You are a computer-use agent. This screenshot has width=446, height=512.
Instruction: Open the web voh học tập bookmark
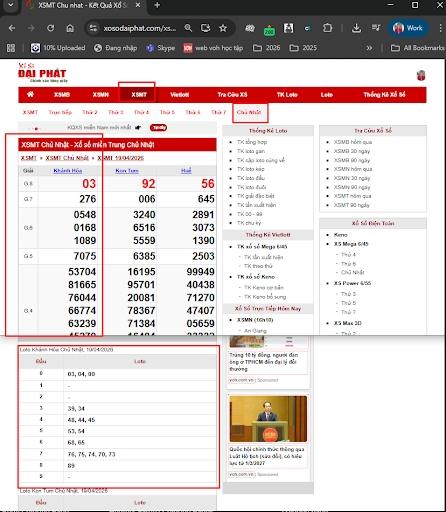213,48
